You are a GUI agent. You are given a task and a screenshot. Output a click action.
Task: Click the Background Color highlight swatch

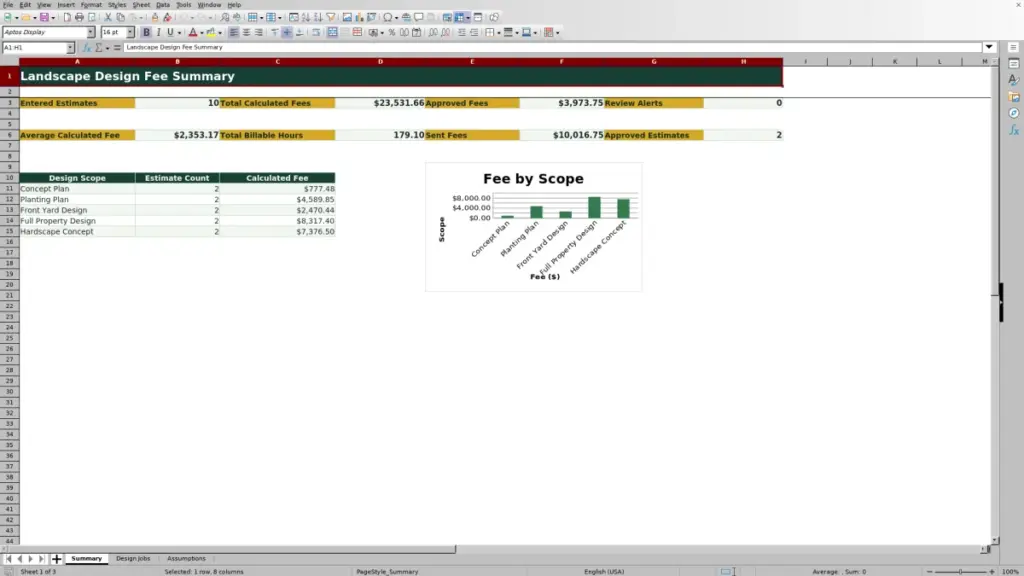pyautogui.click(x=211, y=32)
